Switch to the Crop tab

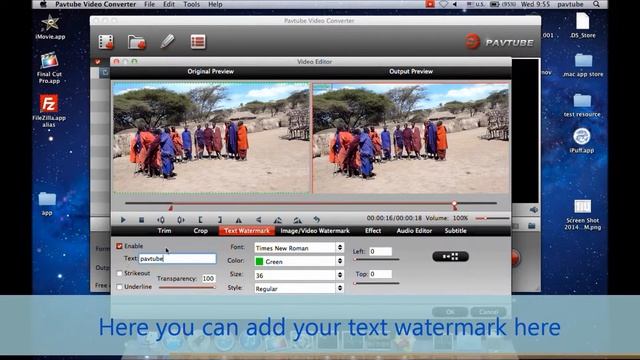click(200, 231)
